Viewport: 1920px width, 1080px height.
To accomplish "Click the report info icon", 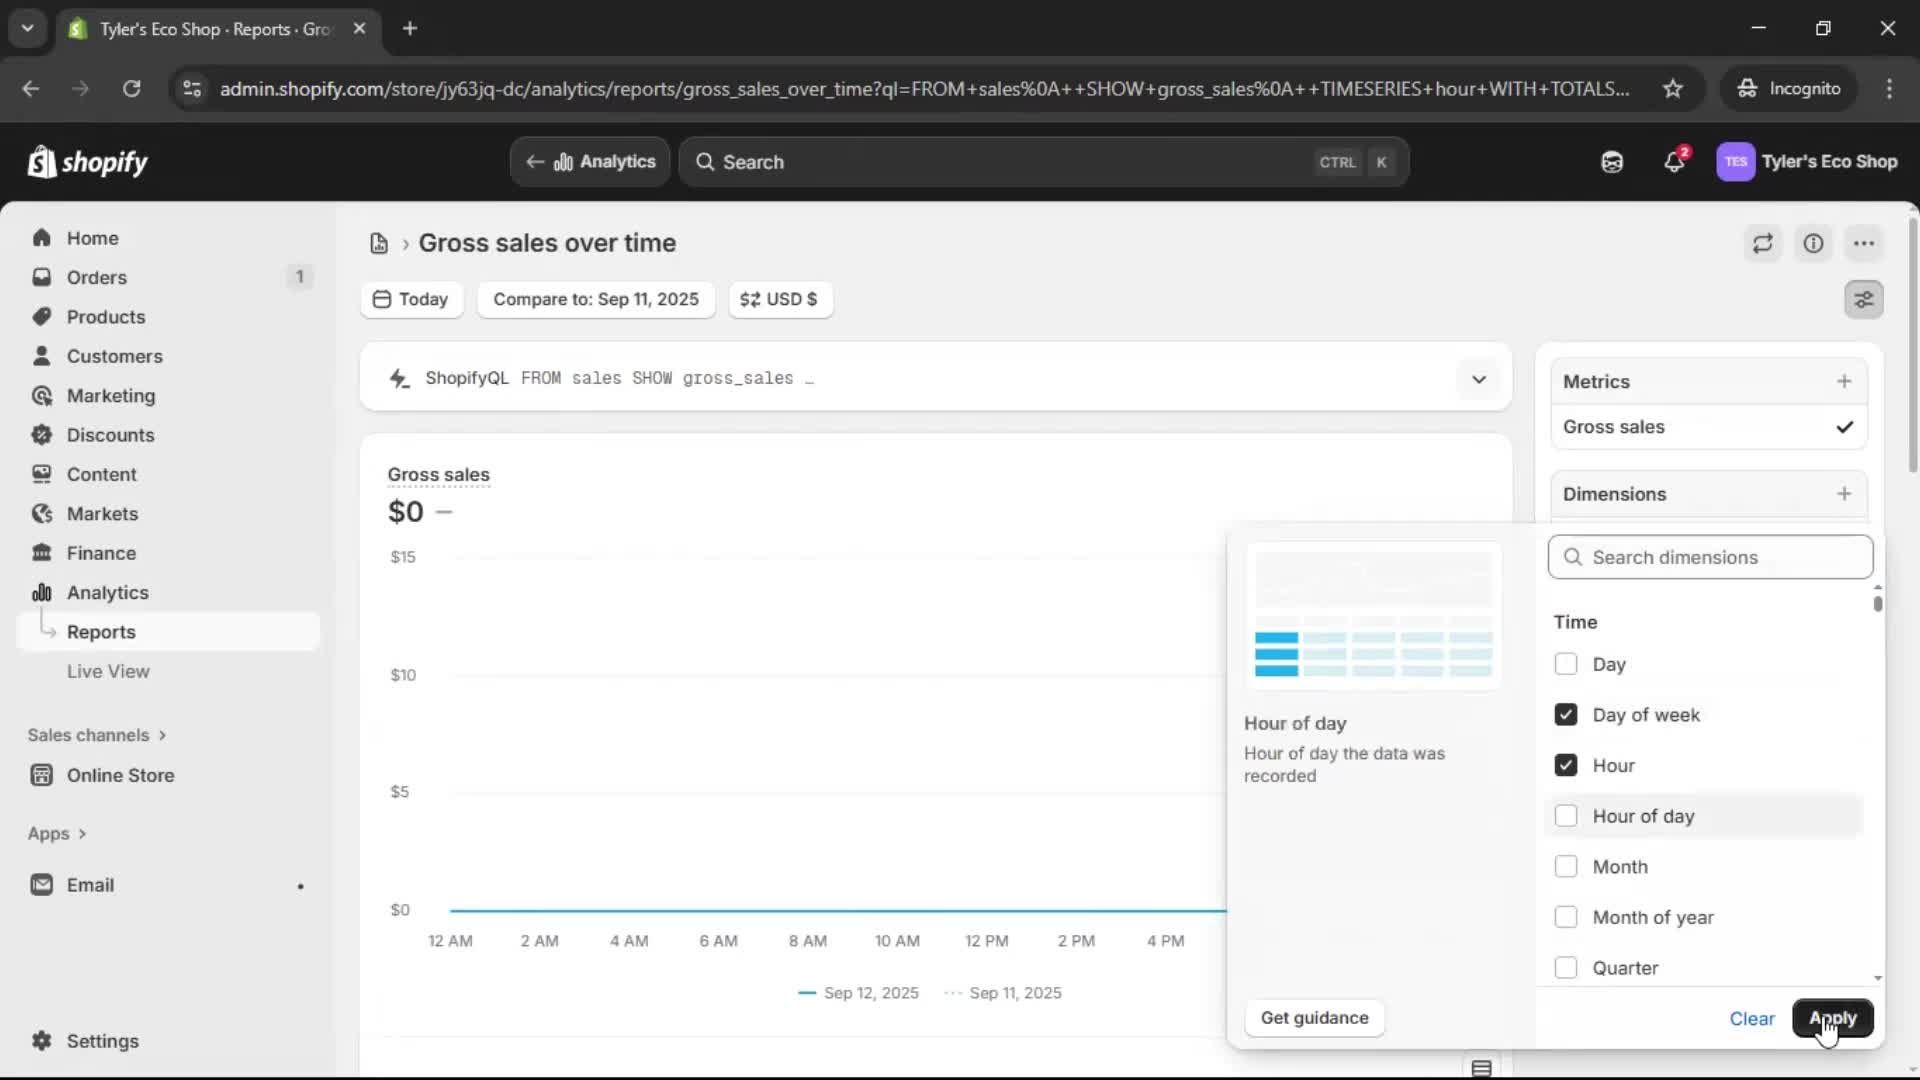I will [x=1814, y=243].
